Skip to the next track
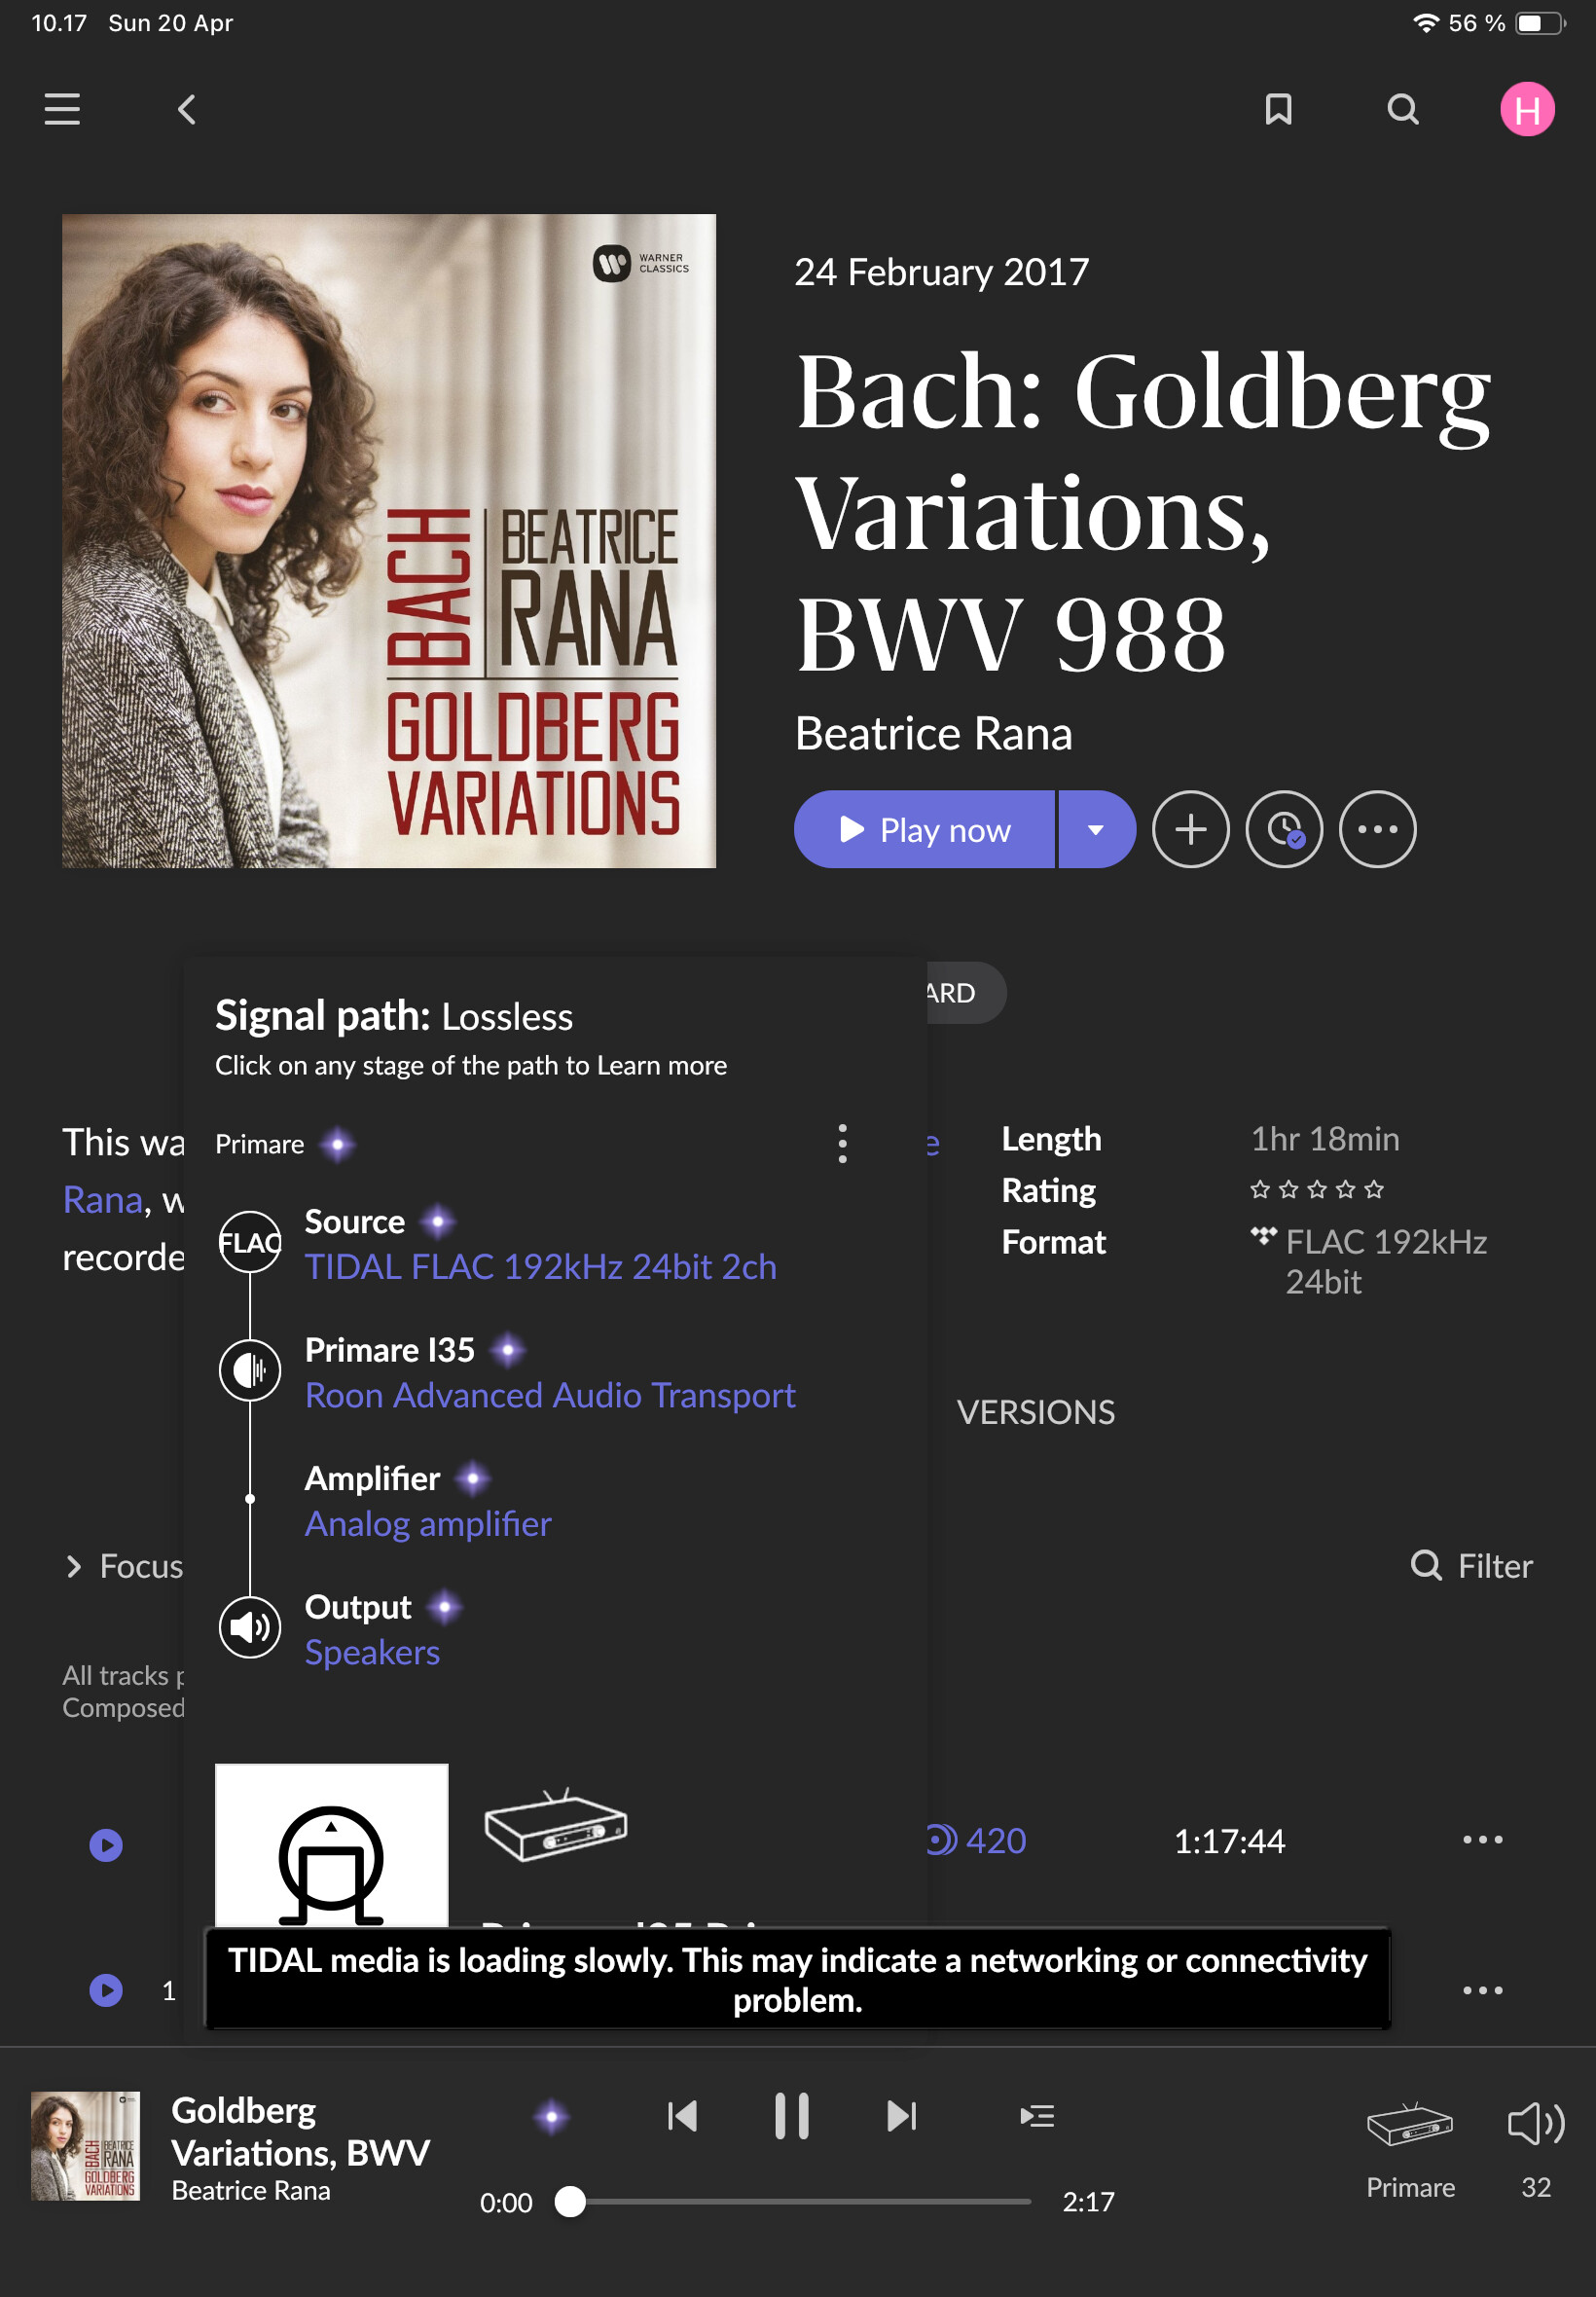This screenshot has width=1596, height=2297. pyautogui.click(x=901, y=2115)
